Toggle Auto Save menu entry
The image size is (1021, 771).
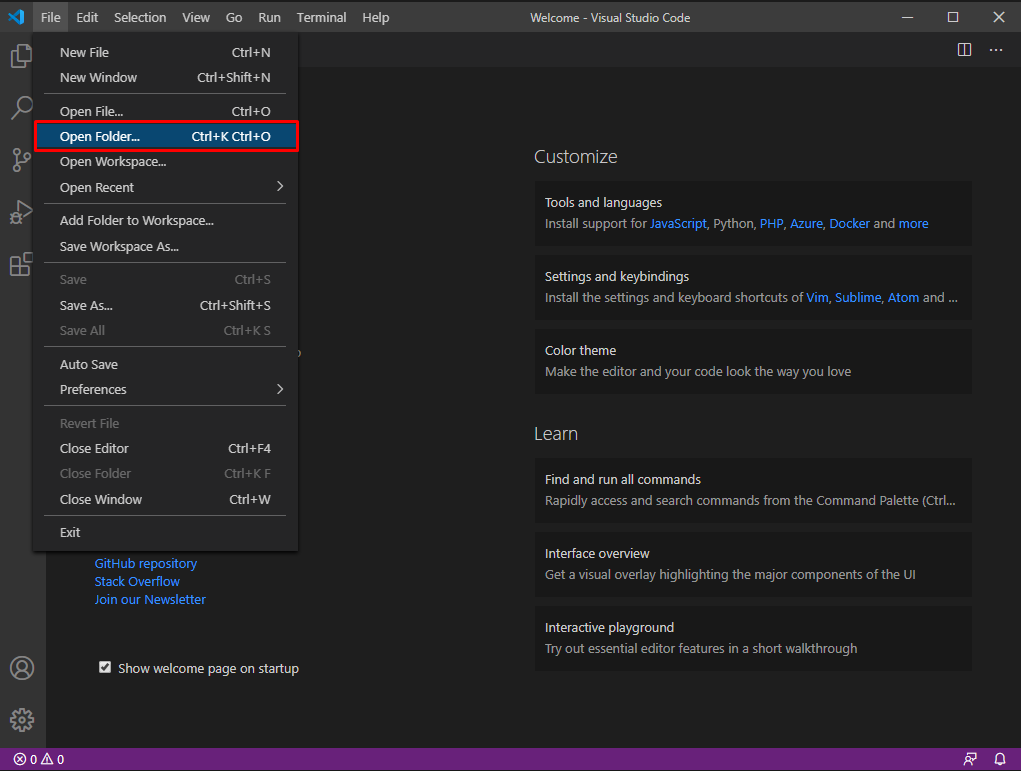(x=165, y=365)
